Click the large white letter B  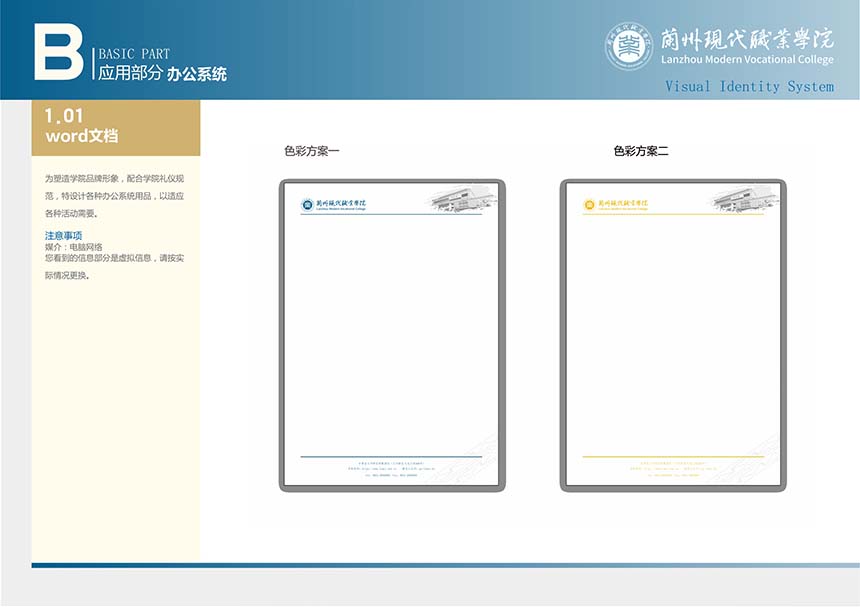(x=58, y=51)
